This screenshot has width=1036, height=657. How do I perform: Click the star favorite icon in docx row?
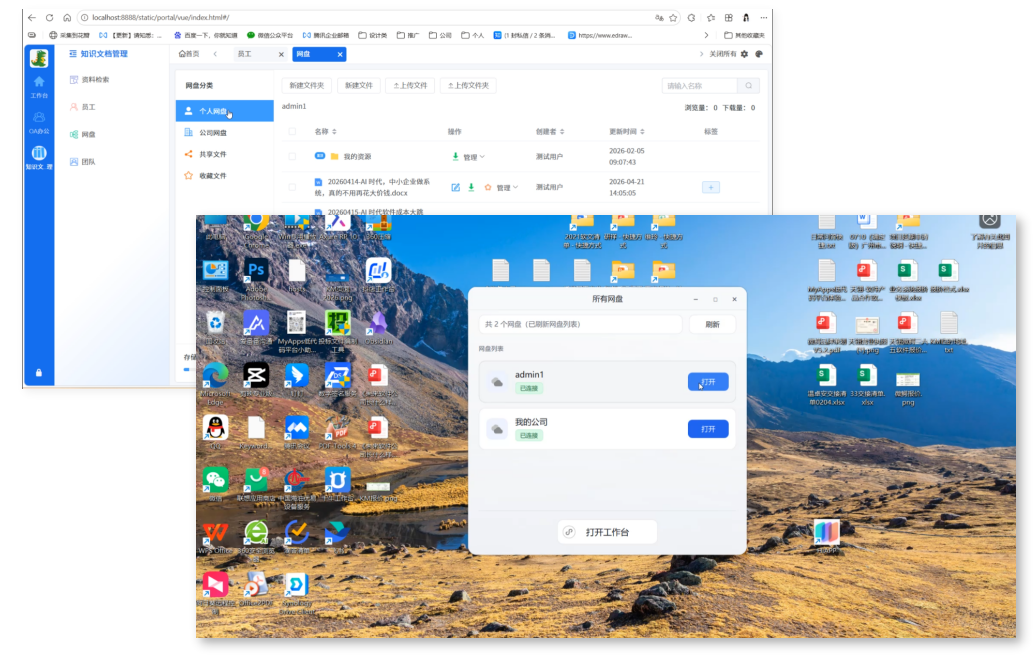tap(488, 187)
